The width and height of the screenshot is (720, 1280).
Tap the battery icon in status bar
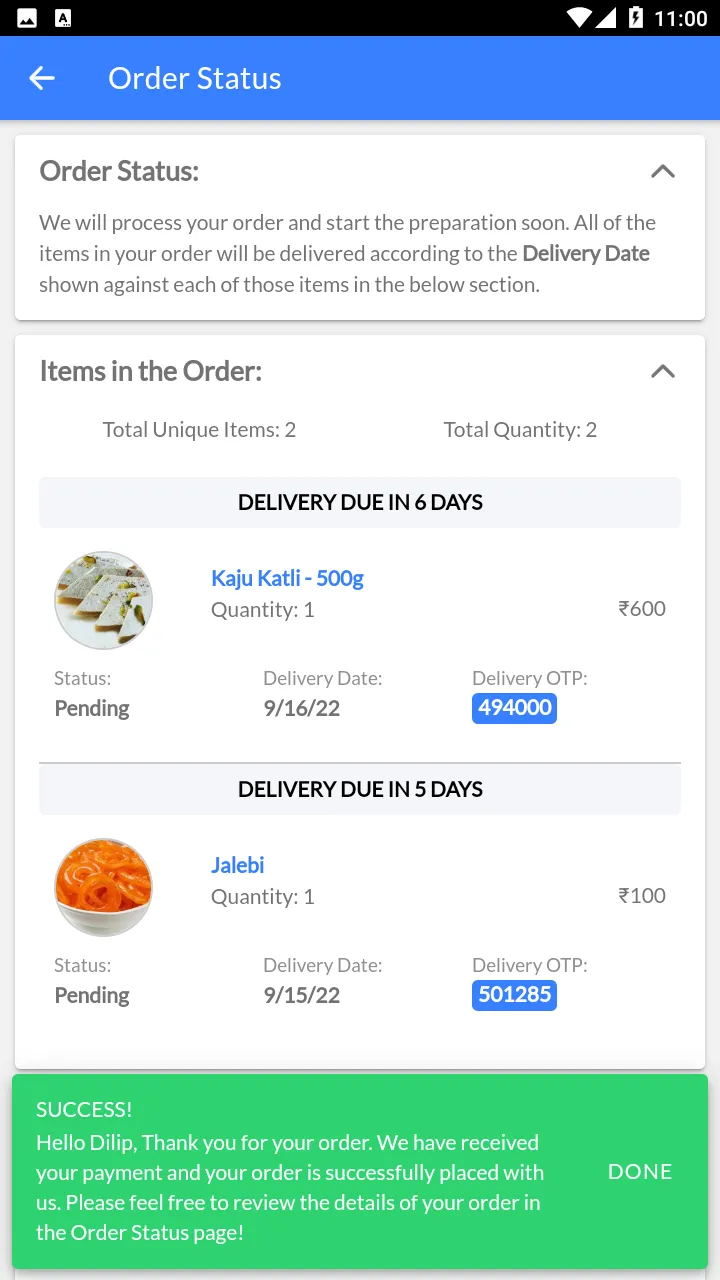[635, 18]
